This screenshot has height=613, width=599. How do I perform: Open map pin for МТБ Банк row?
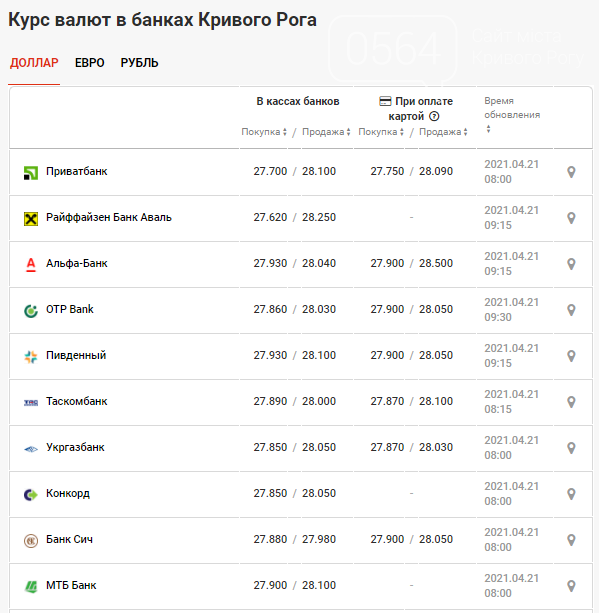[x=571, y=586]
